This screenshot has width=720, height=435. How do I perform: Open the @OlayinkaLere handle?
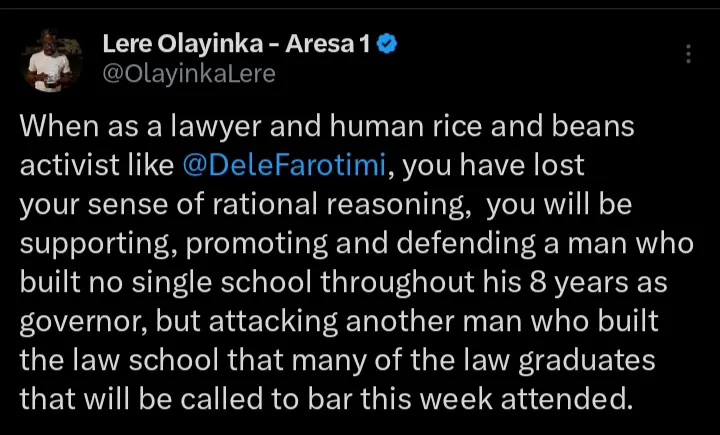188,73
